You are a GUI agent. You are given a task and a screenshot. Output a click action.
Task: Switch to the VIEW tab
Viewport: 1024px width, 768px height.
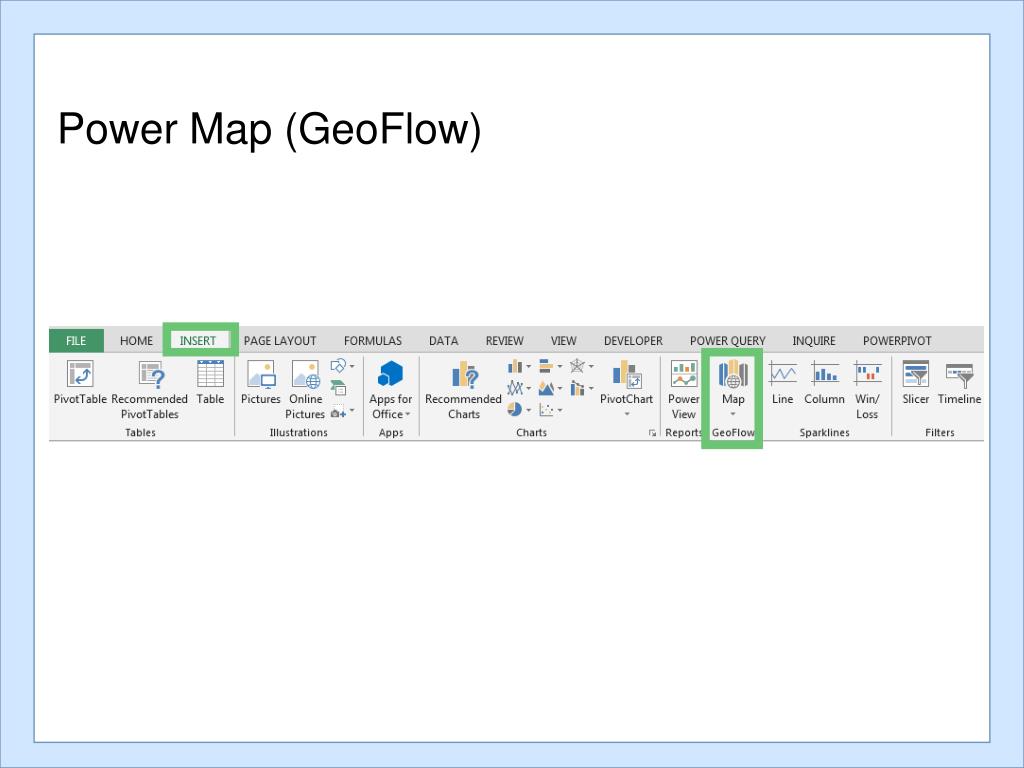563,341
